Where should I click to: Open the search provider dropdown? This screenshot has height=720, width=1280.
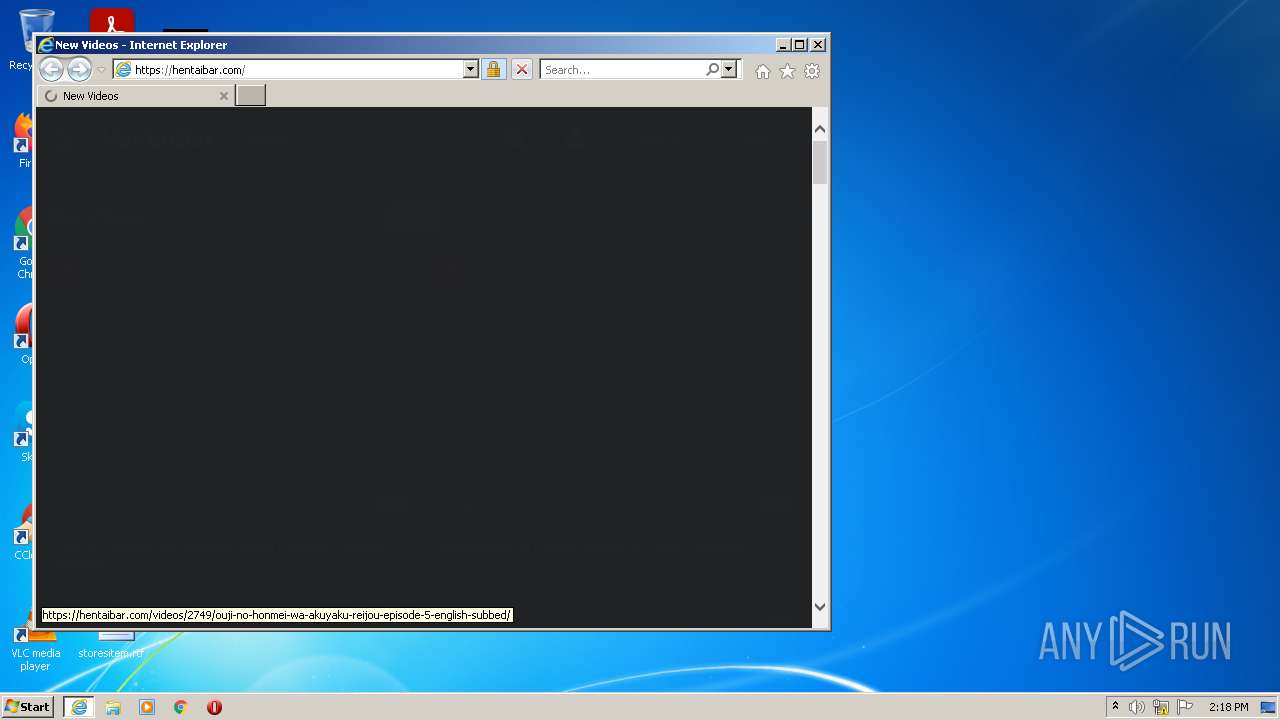point(729,69)
